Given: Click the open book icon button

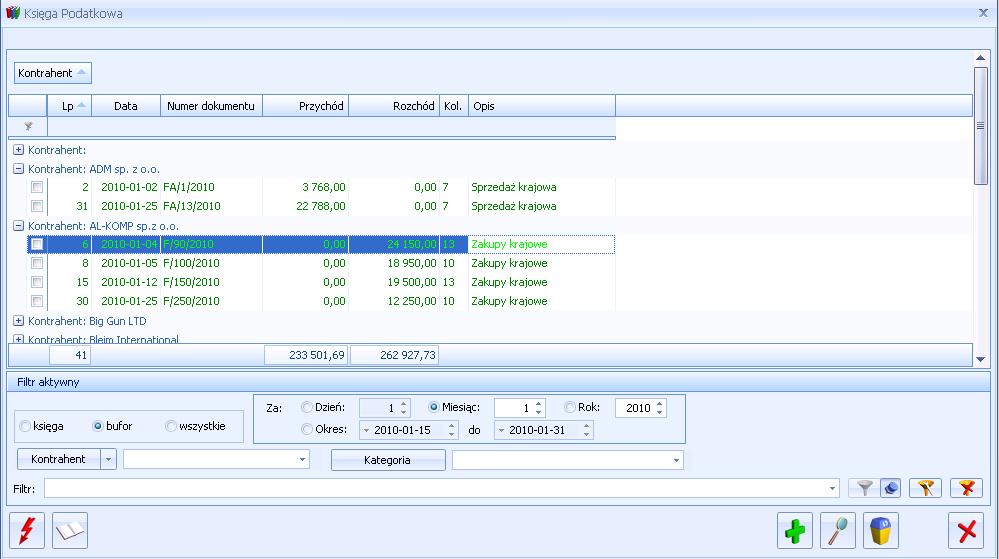Looking at the screenshot, I should (70, 530).
